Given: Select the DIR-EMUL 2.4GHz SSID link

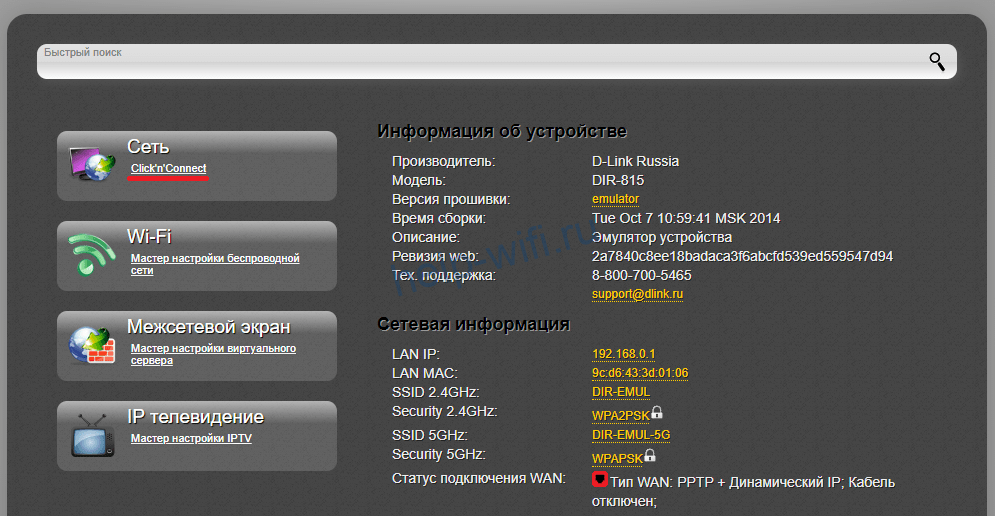Looking at the screenshot, I should [x=620, y=392].
